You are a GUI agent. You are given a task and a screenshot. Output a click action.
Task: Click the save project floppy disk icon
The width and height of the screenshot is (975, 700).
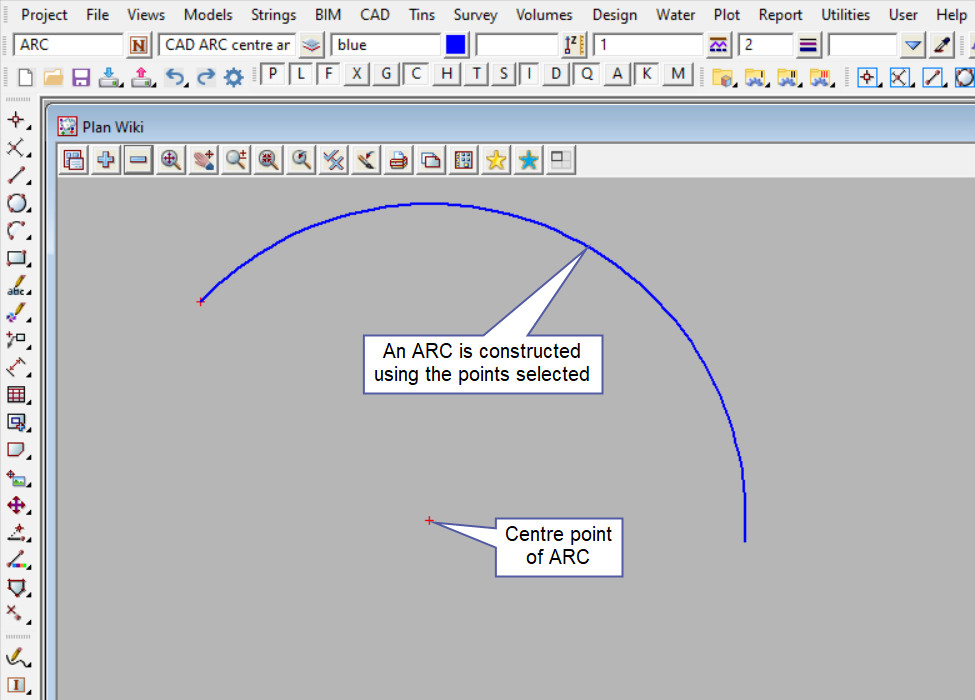coord(81,77)
